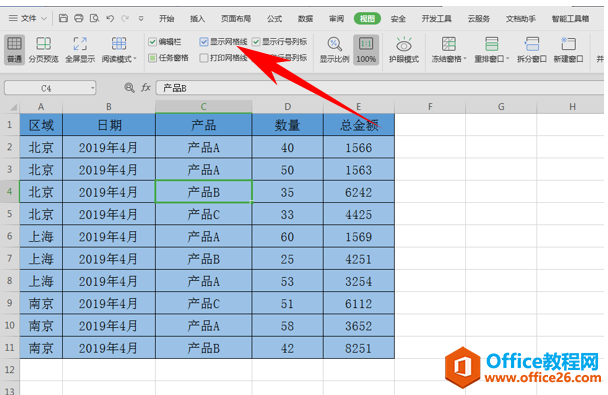
Task: Select column C header
Action: tap(204, 107)
